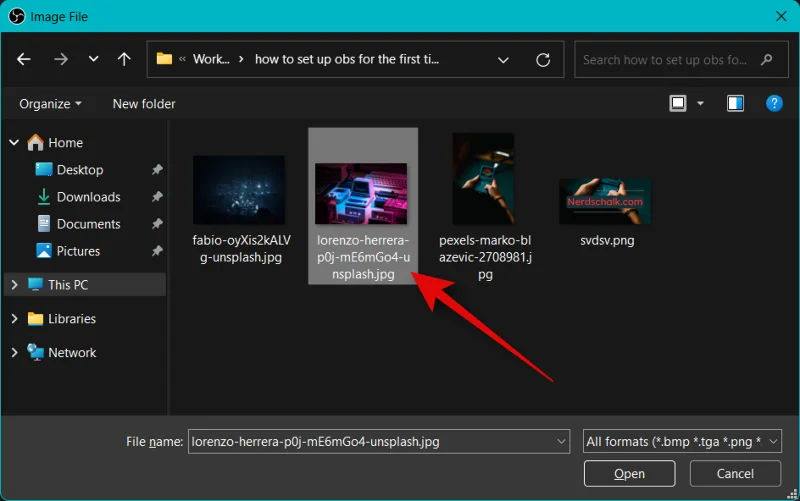Toggle the preview pane
Screen dimensions: 800x501
coord(735,104)
